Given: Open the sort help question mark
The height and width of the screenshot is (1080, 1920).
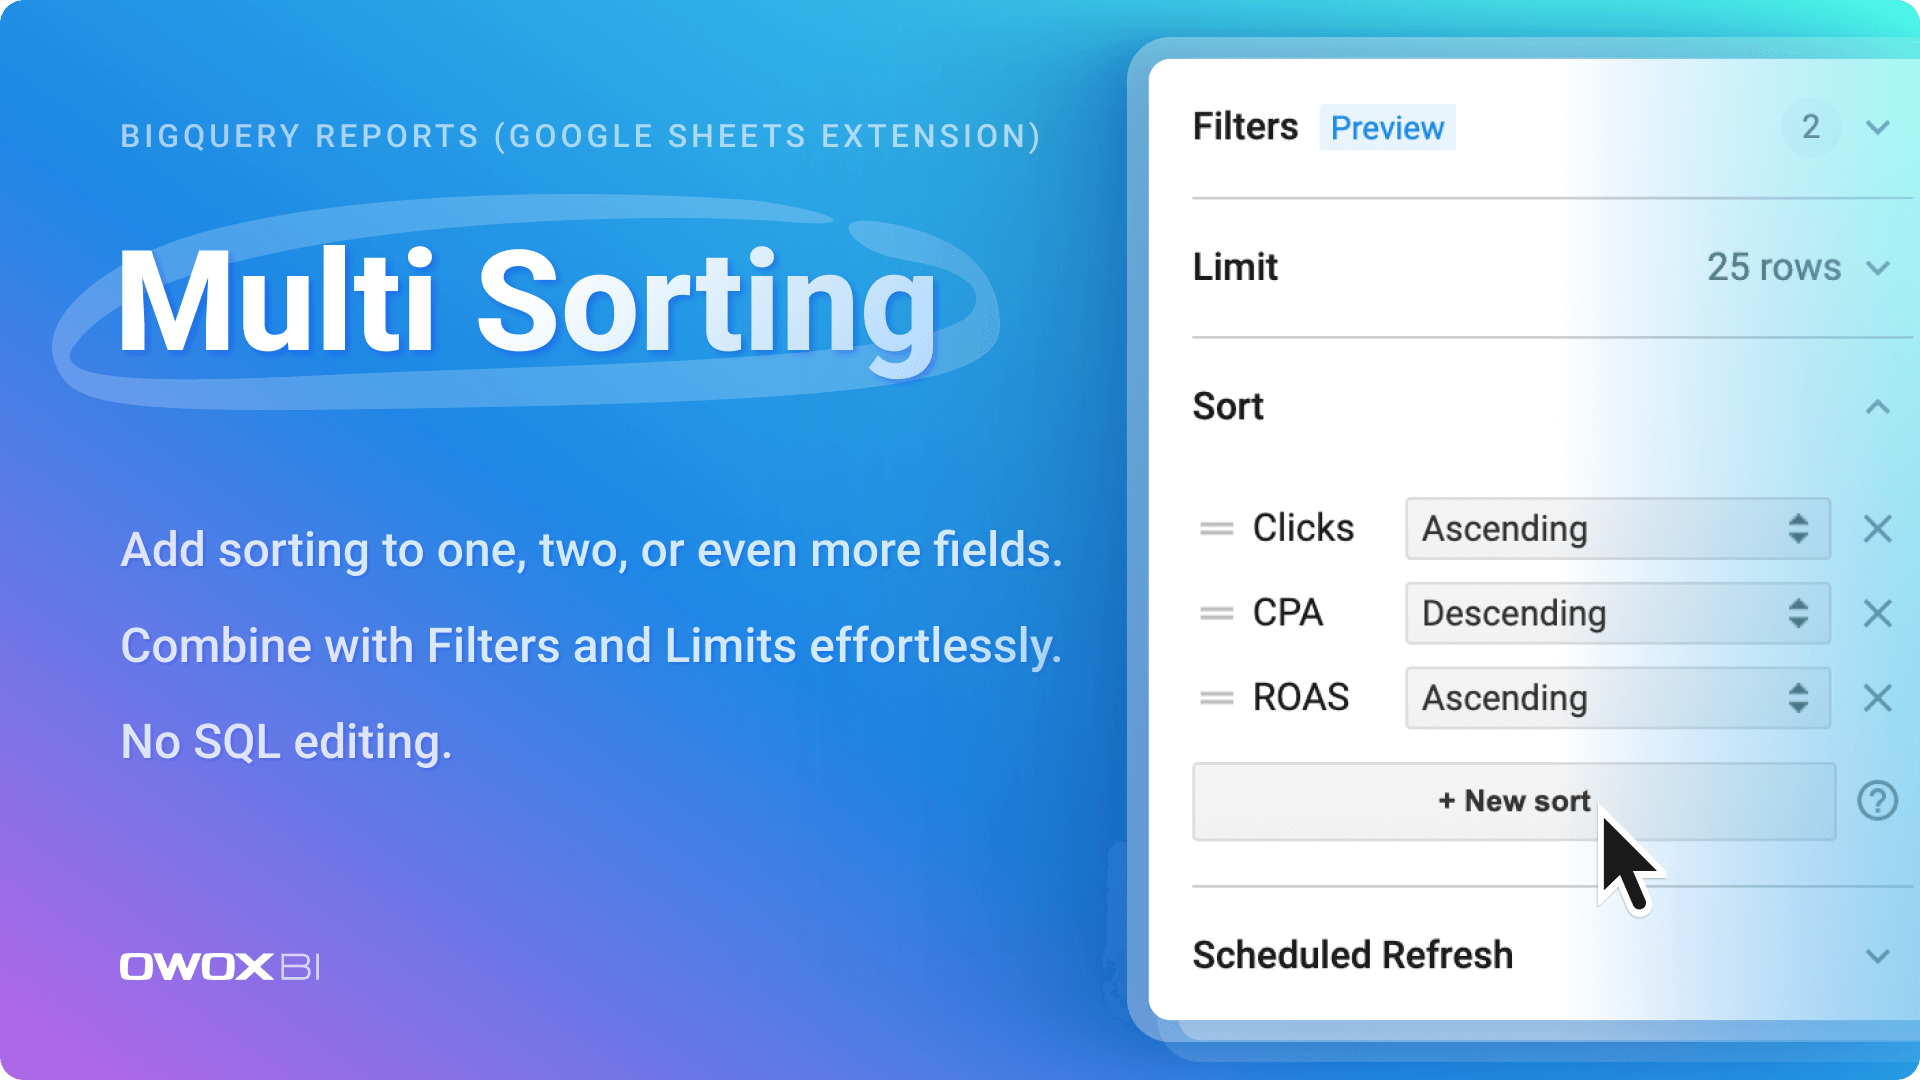Looking at the screenshot, I should click(x=1877, y=801).
